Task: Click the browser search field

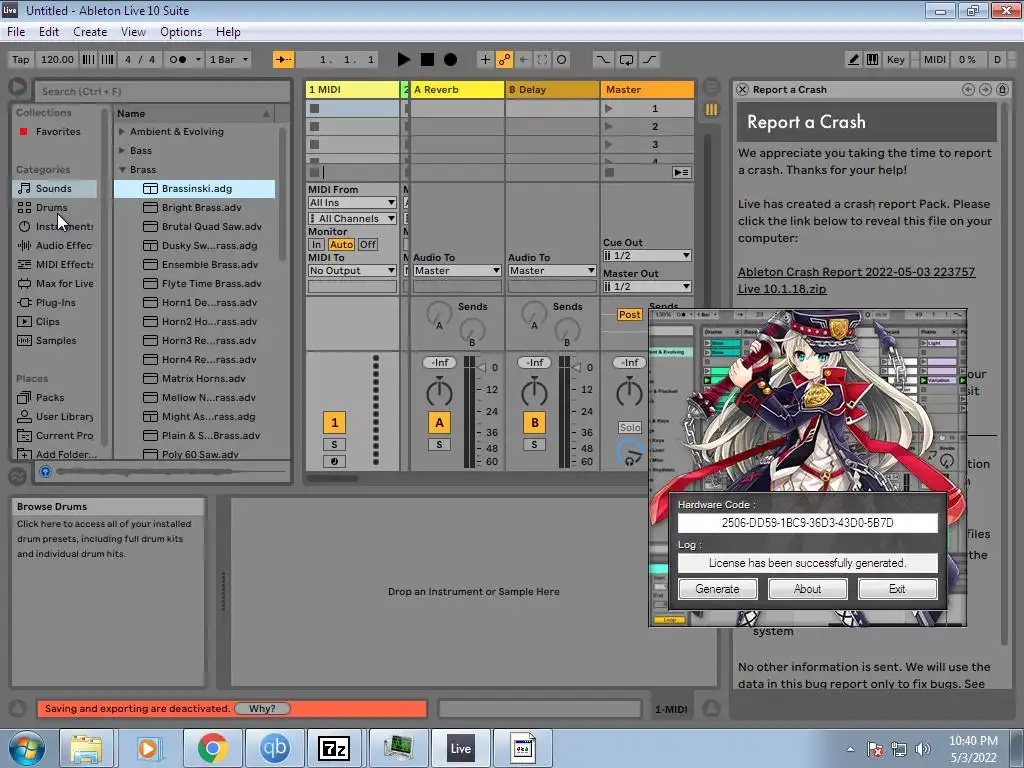Action: 161,91
